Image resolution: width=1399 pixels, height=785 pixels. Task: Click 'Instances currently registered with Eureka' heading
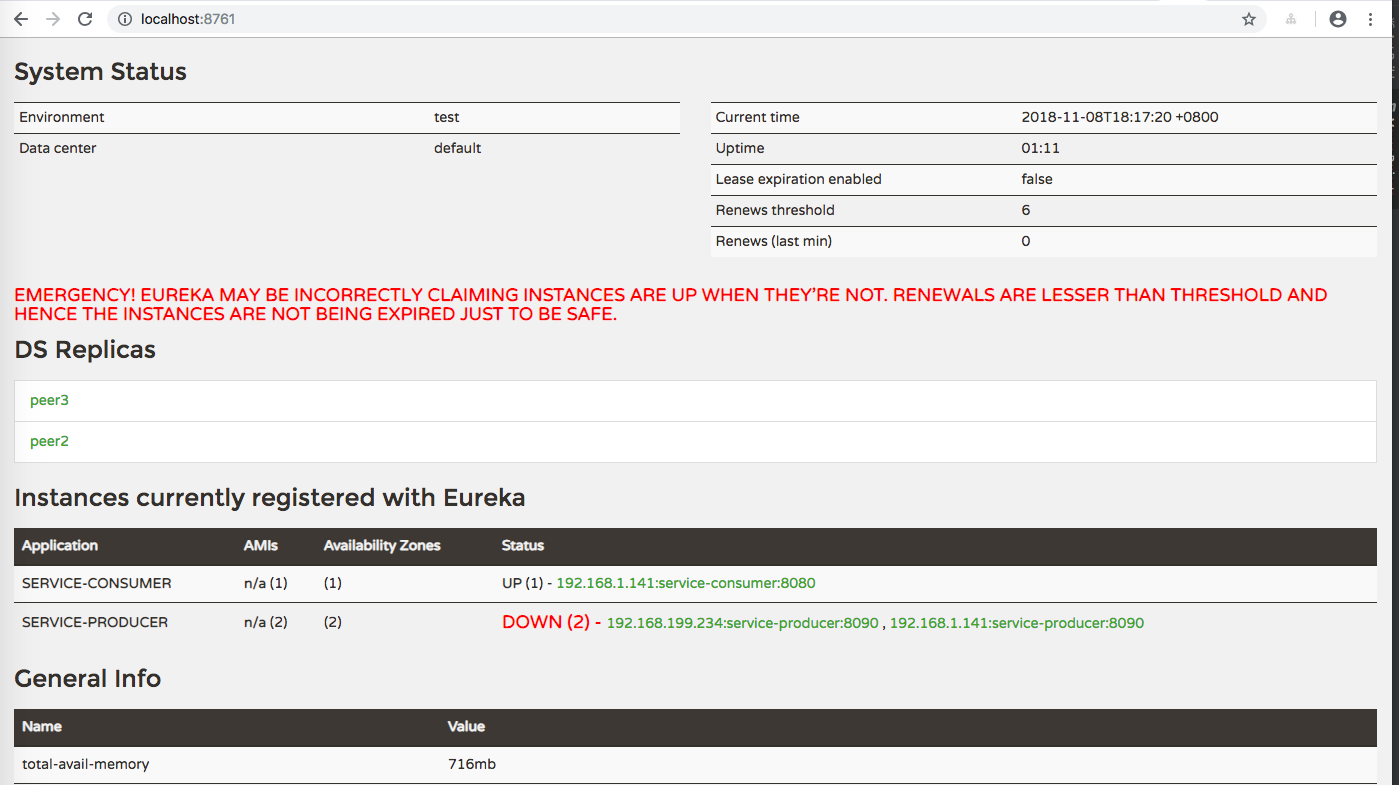point(270,498)
